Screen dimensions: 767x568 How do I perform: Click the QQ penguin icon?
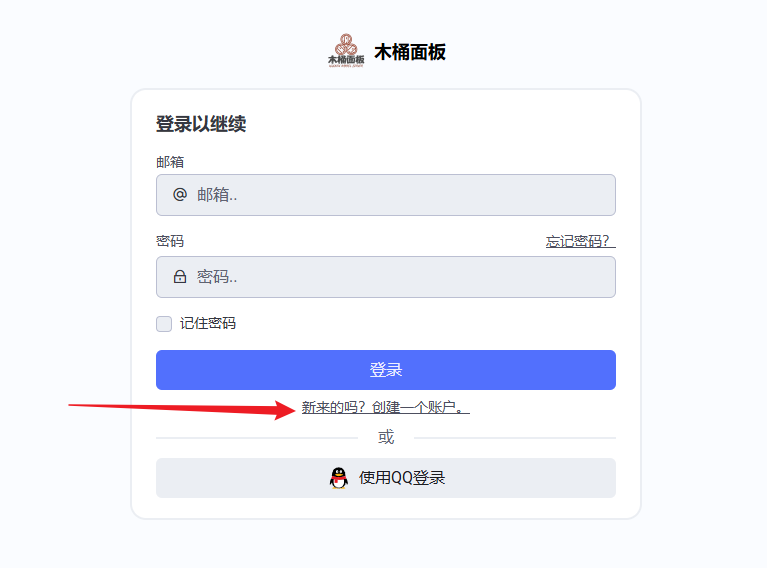click(x=338, y=478)
